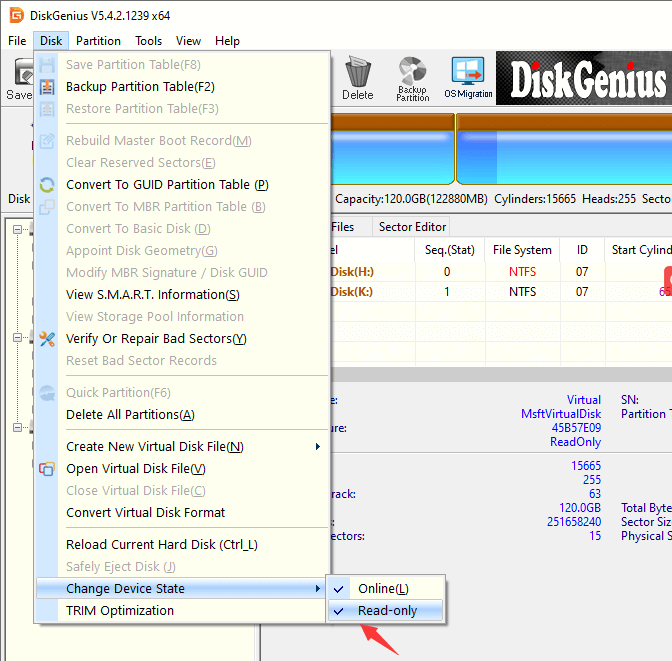Select the right blue partition bar in disk map

(565, 148)
